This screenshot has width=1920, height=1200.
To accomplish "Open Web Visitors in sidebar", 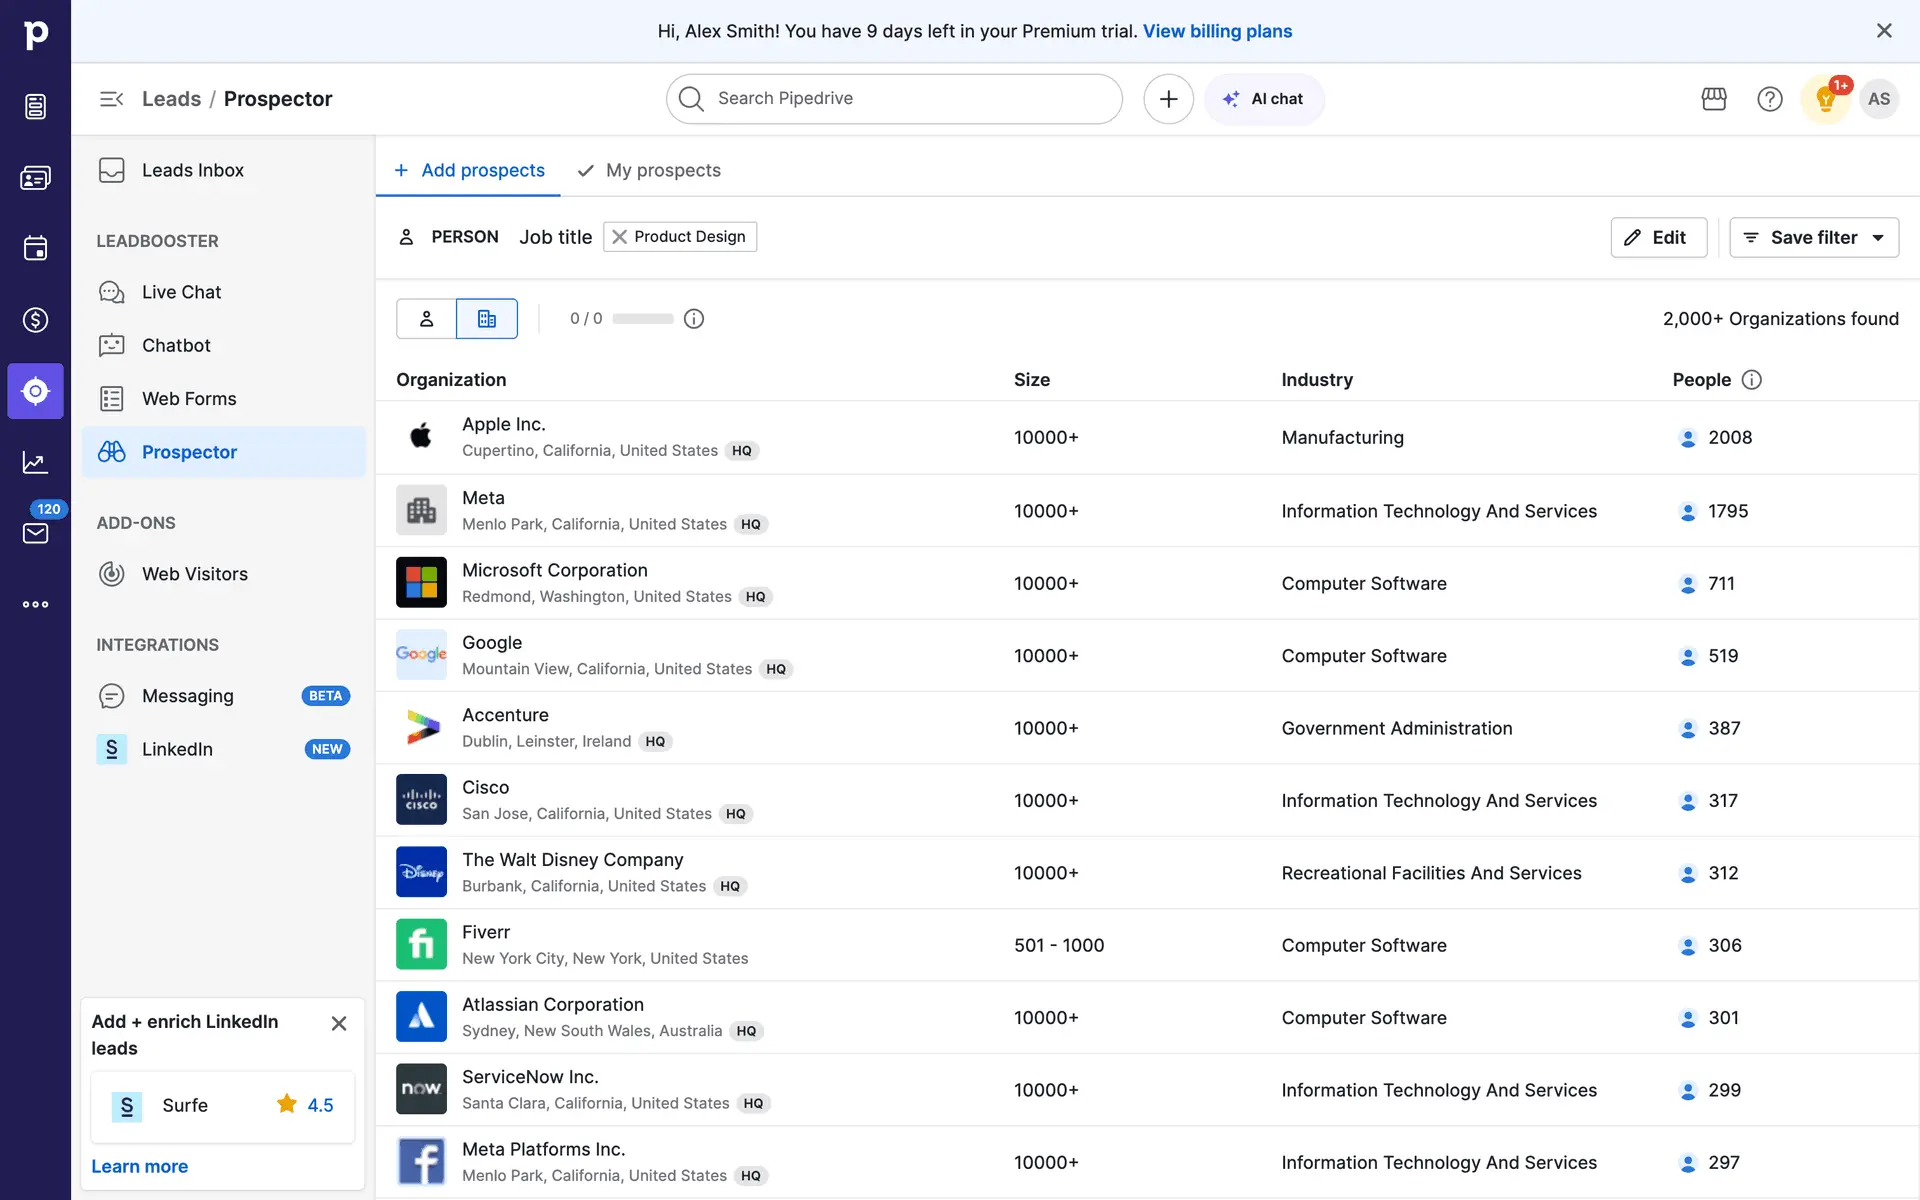I will (194, 574).
